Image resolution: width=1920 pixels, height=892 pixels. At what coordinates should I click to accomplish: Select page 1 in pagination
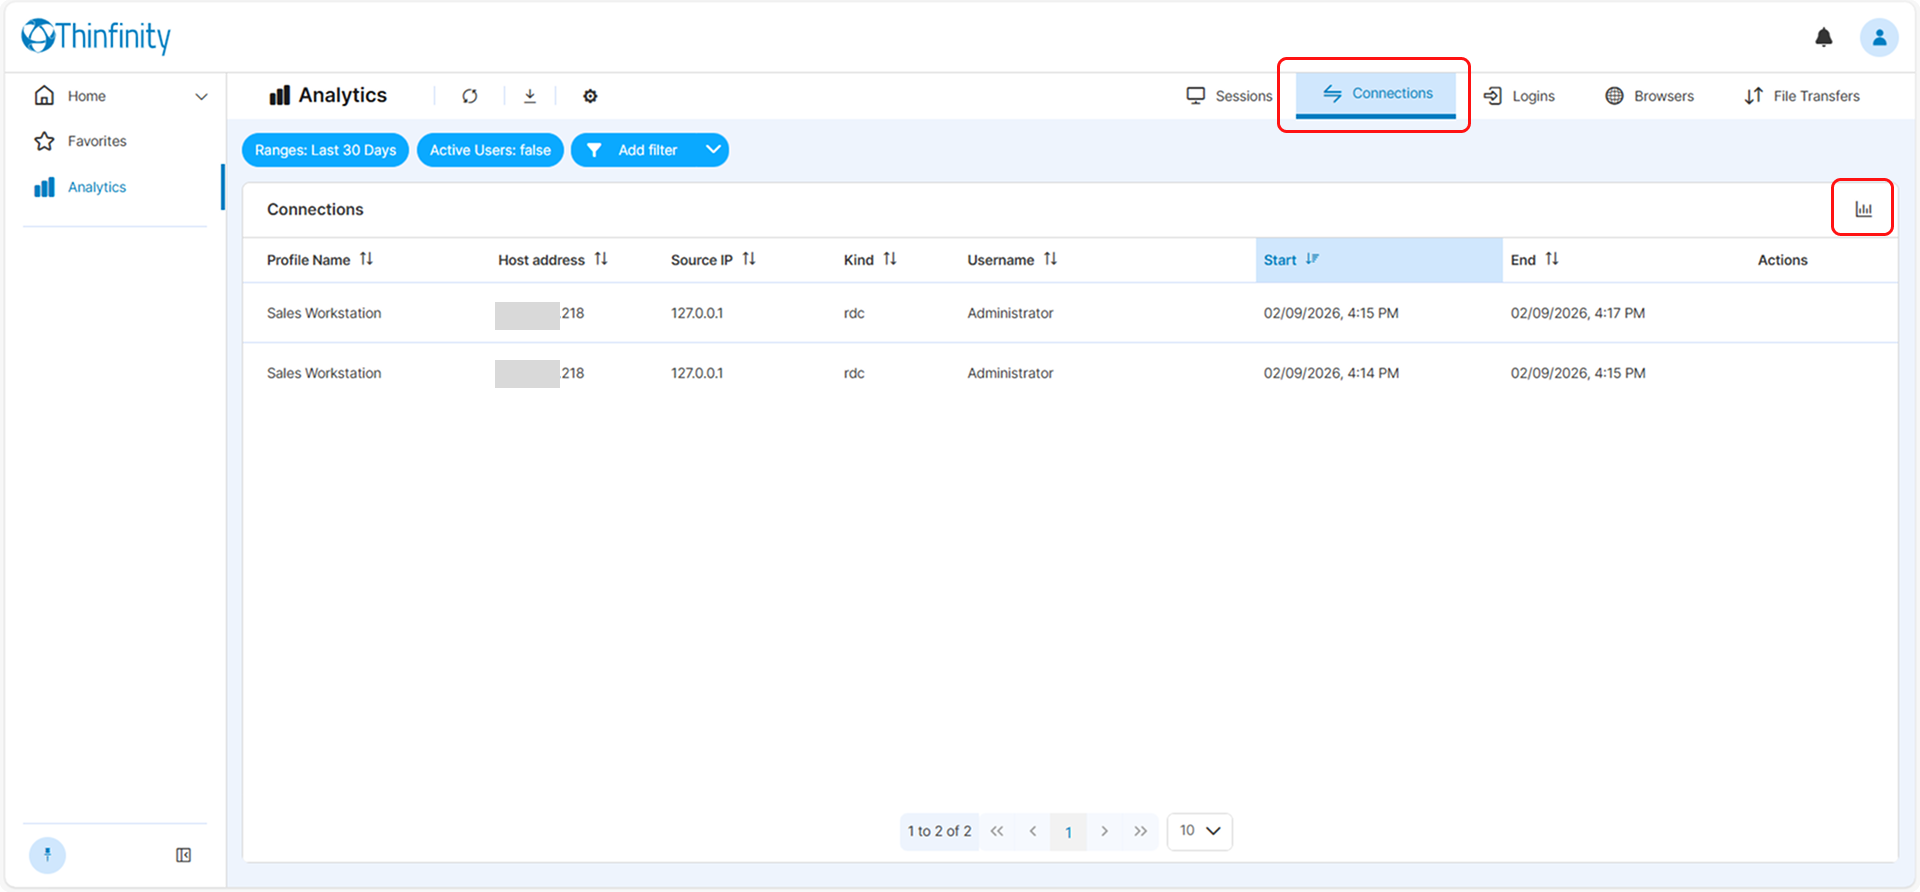pyautogui.click(x=1068, y=832)
